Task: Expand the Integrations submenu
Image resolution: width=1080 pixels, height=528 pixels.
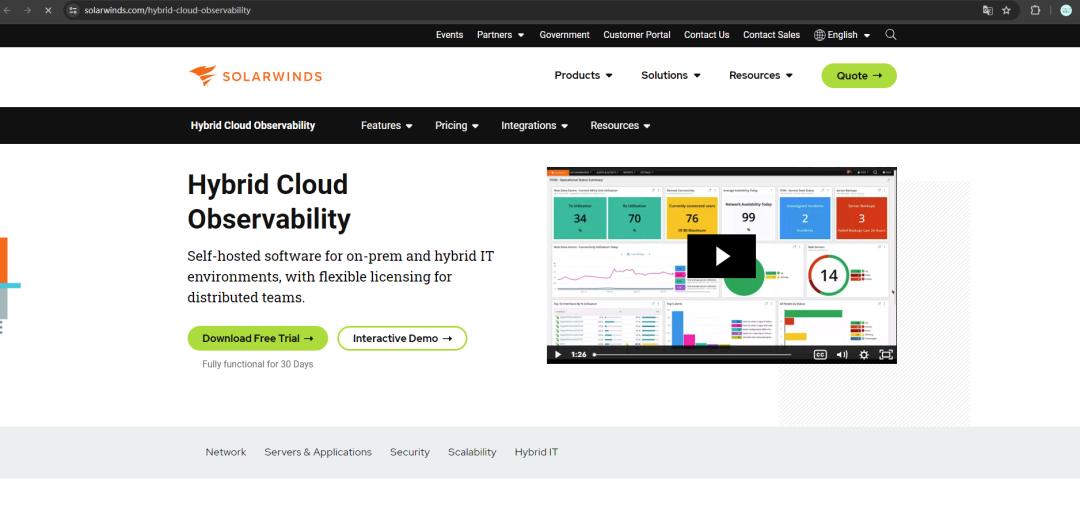Action: pos(534,125)
